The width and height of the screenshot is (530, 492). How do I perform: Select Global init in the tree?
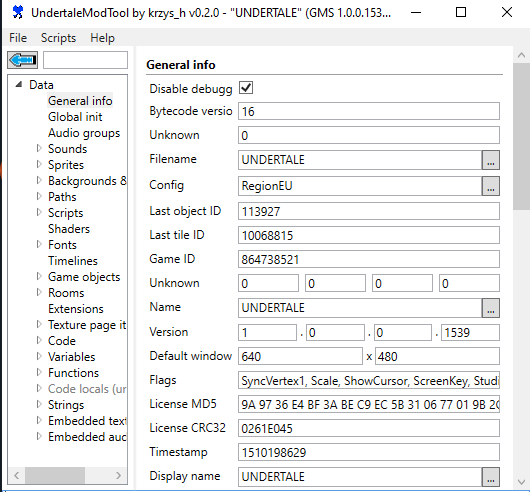click(75, 117)
